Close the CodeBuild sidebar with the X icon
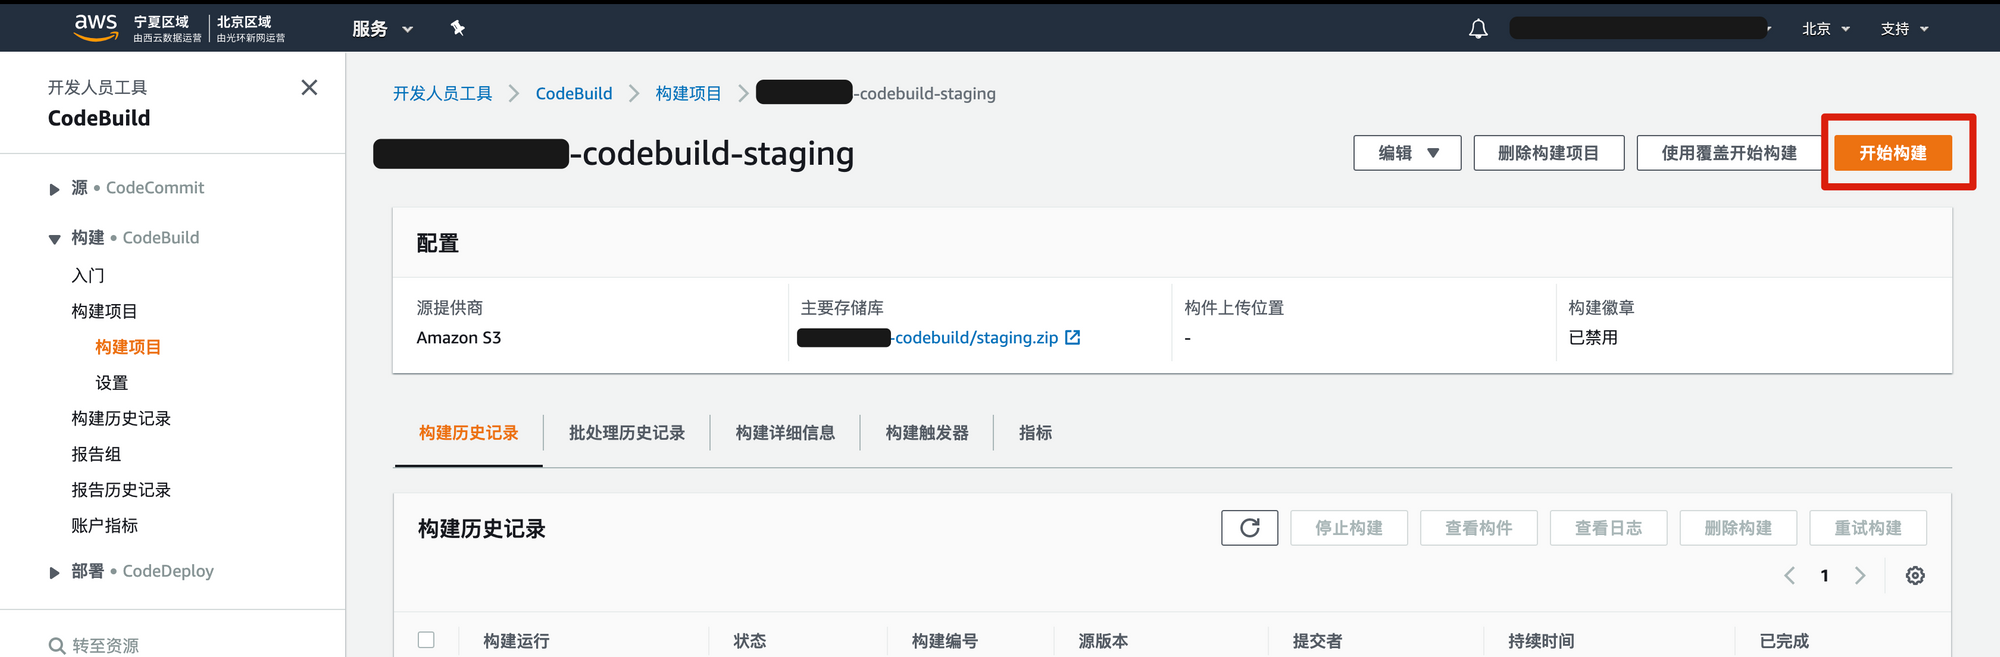The height and width of the screenshot is (657, 2000). click(309, 88)
